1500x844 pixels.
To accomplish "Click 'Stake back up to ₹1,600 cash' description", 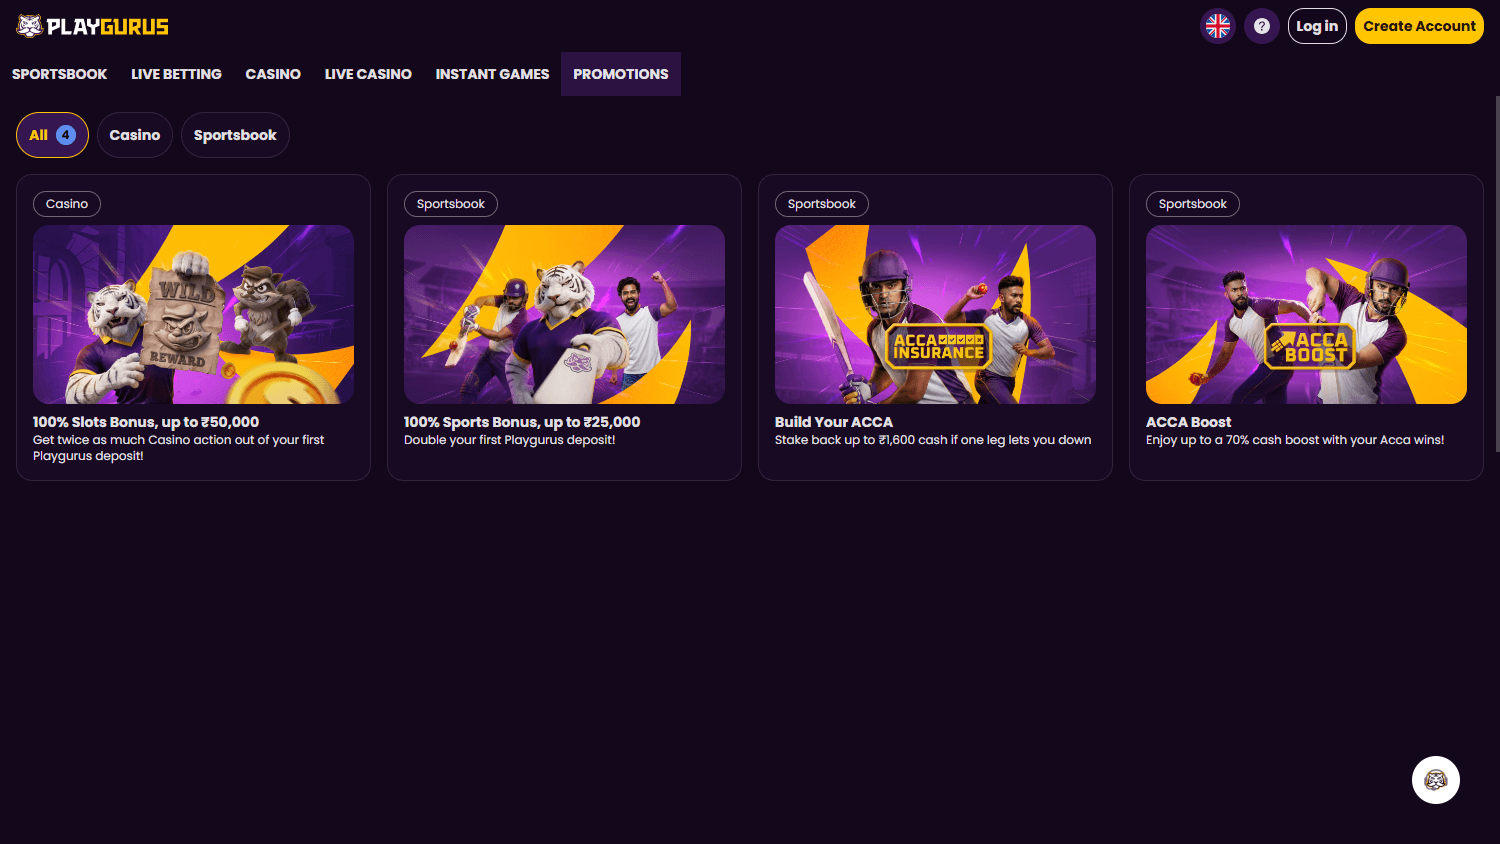I will [x=933, y=440].
